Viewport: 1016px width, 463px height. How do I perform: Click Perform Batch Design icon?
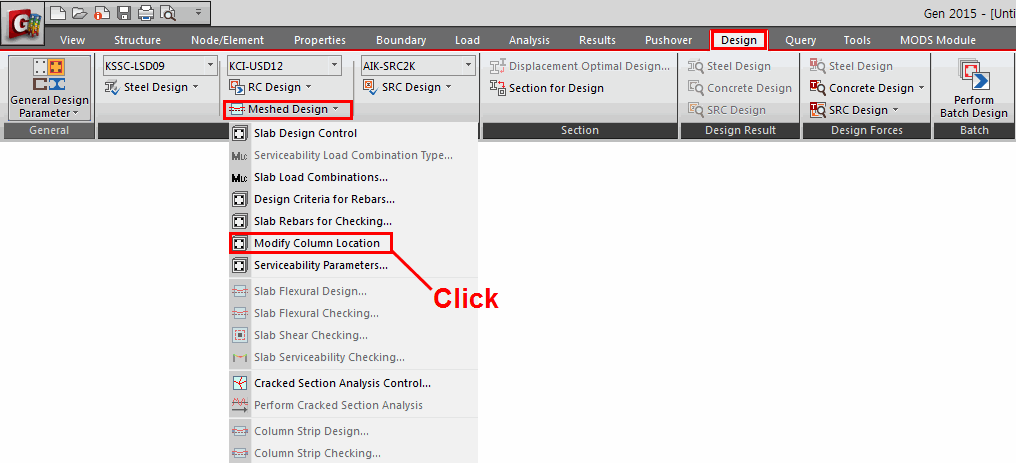[x=967, y=89]
